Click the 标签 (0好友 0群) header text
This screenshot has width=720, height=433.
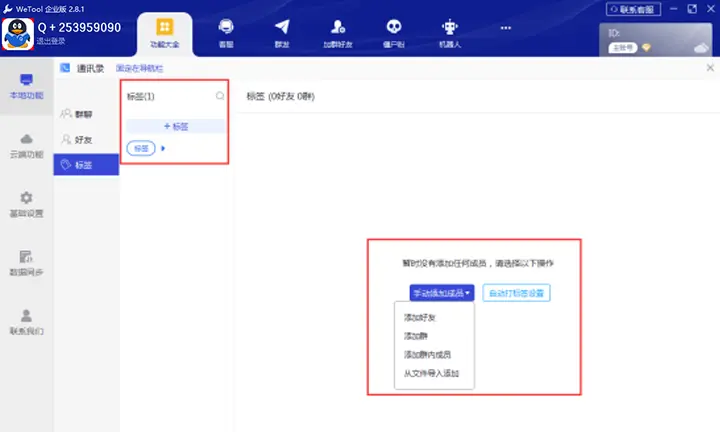[281, 96]
